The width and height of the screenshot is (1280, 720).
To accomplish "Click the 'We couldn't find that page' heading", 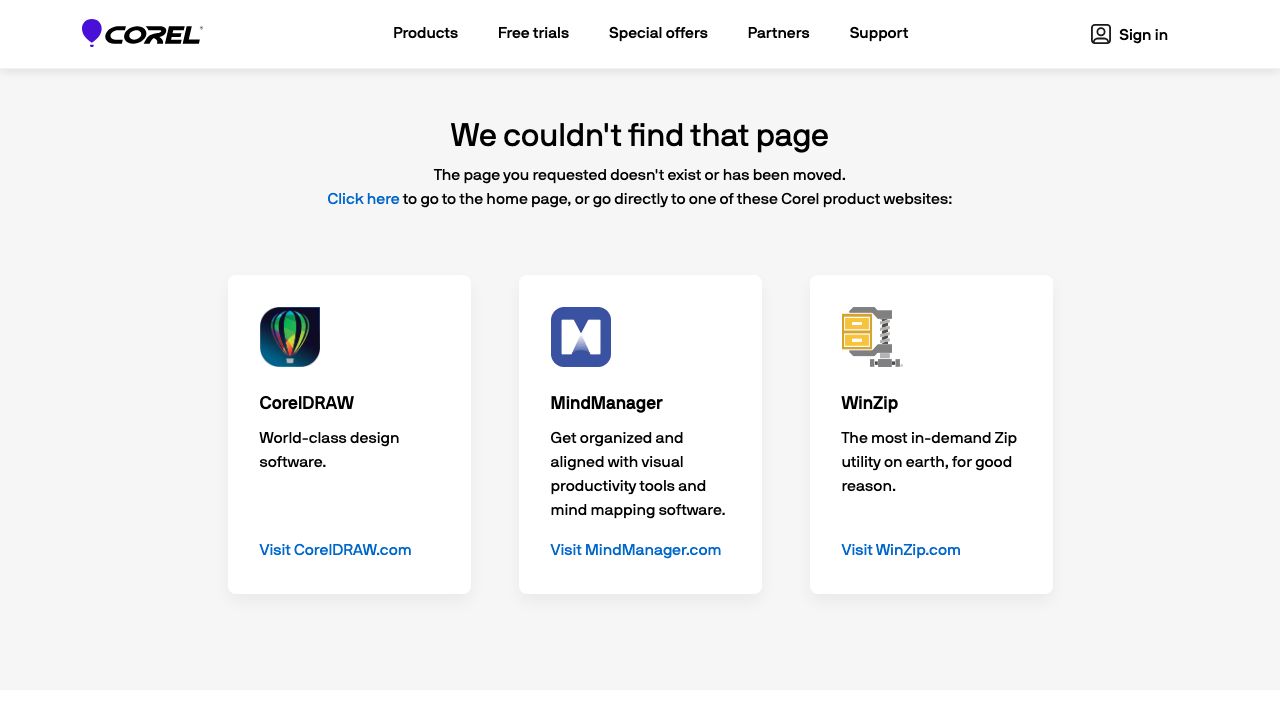I will (x=640, y=135).
